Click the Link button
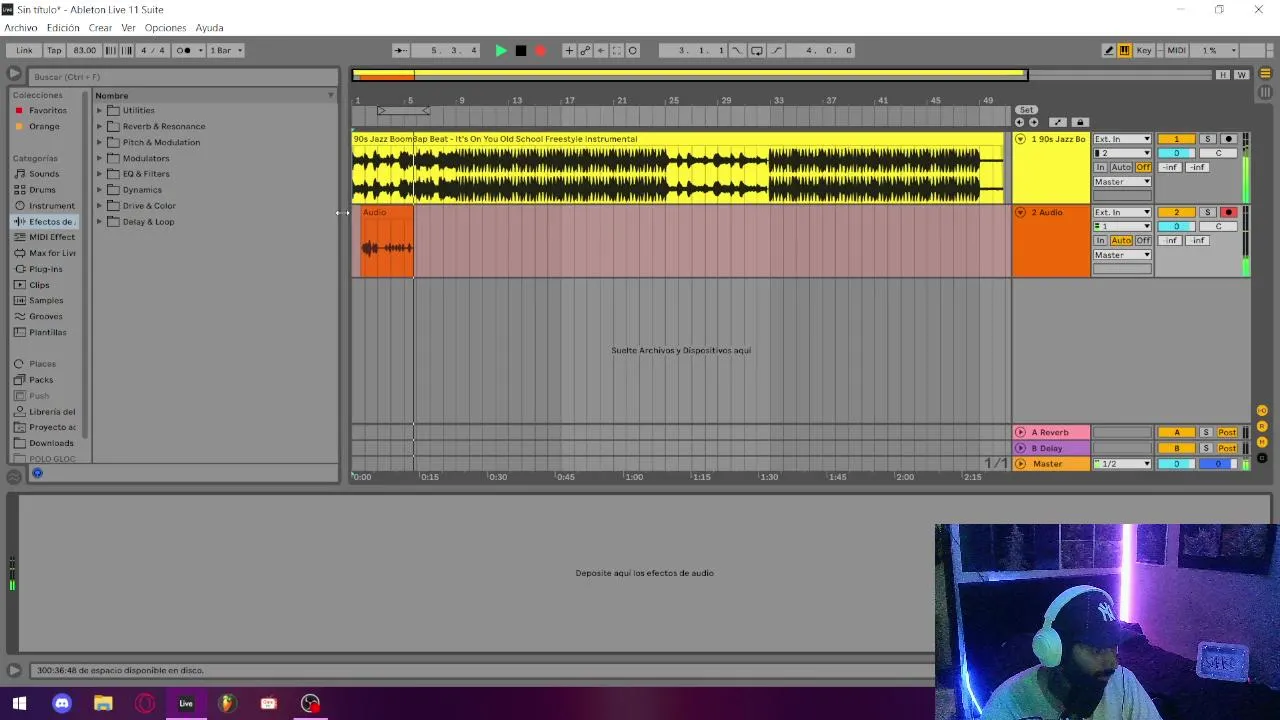The width and height of the screenshot is (1280, 720). click(x=24, y=50)
